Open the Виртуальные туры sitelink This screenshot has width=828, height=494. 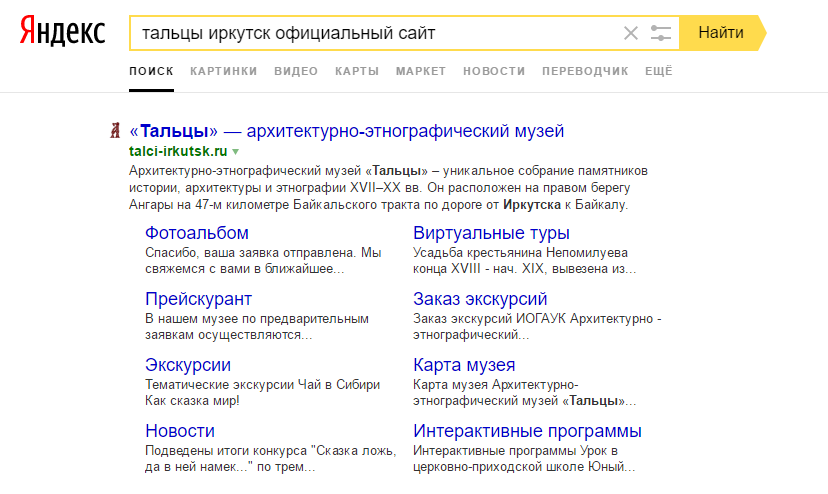tap(492, 233)
